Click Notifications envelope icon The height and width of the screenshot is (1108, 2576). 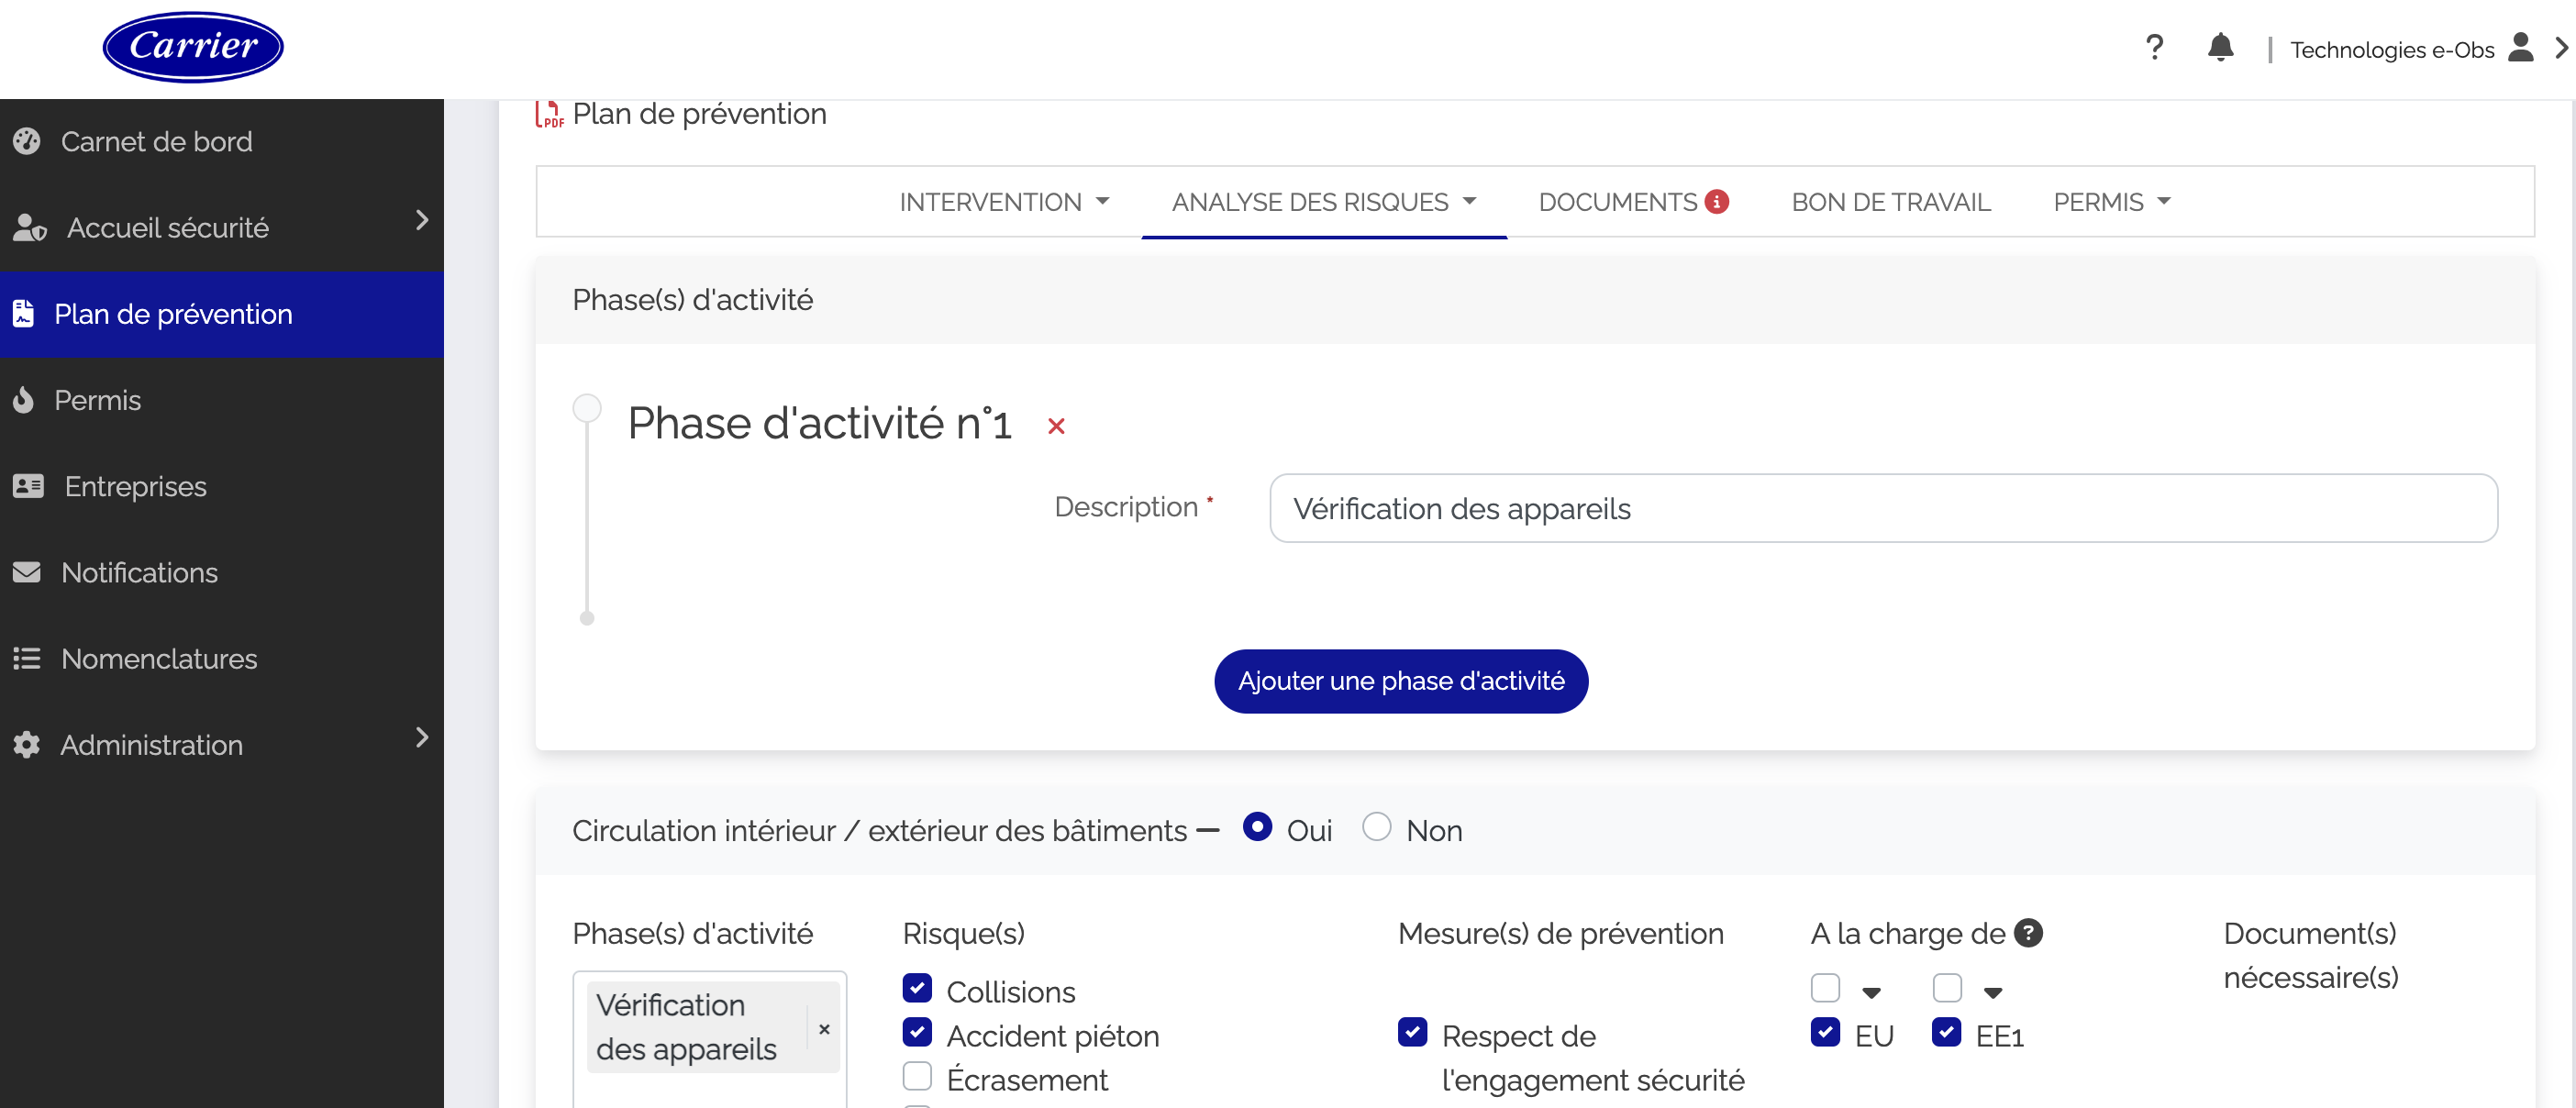(x=27, y=572)
